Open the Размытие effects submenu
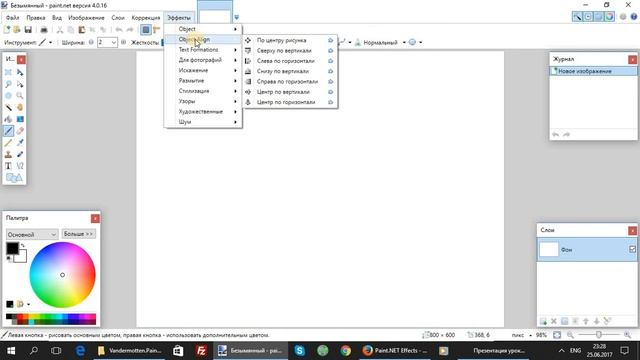 click(203, 80)
